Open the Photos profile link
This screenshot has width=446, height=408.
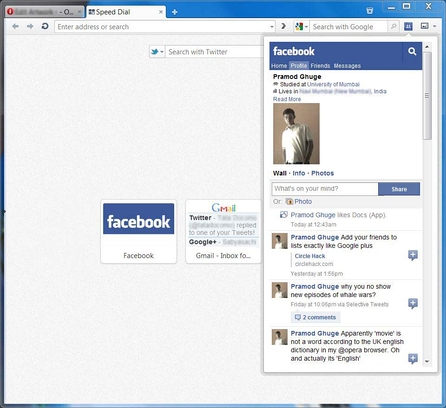click(x=322, y=173)
